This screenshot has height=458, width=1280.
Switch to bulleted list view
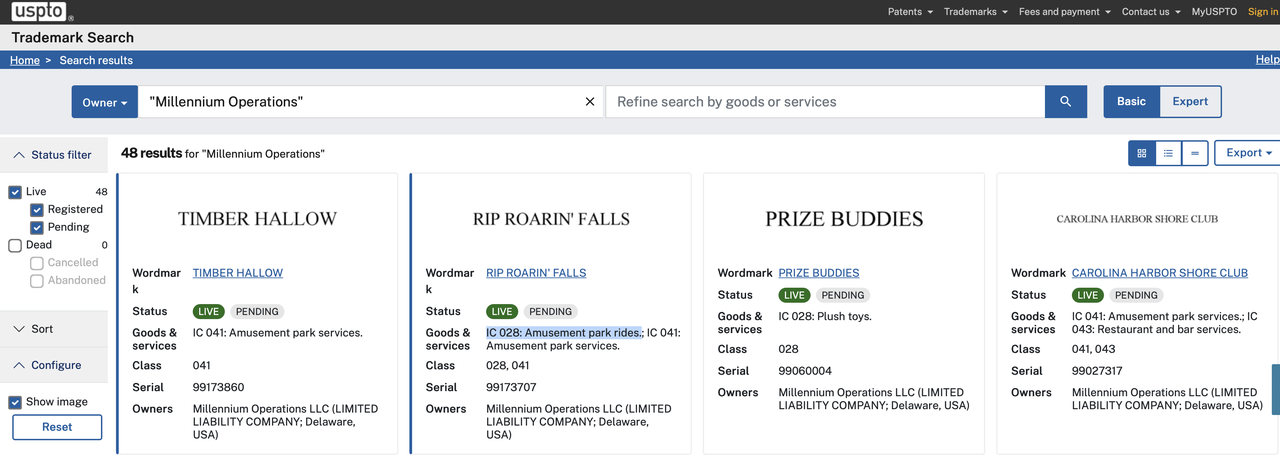coord(1168,153)
